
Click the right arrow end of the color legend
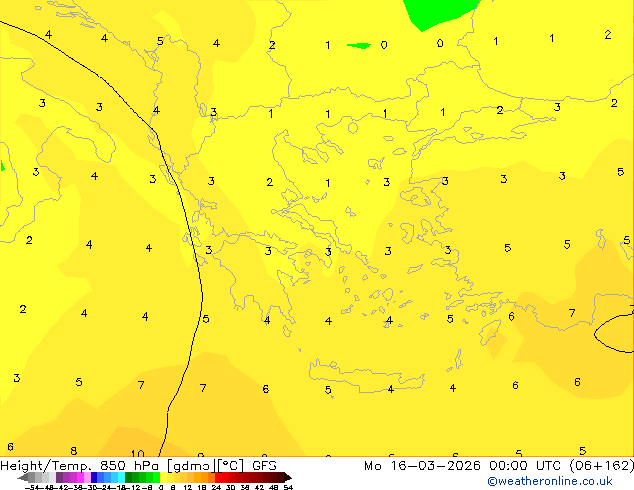point(288,477)
